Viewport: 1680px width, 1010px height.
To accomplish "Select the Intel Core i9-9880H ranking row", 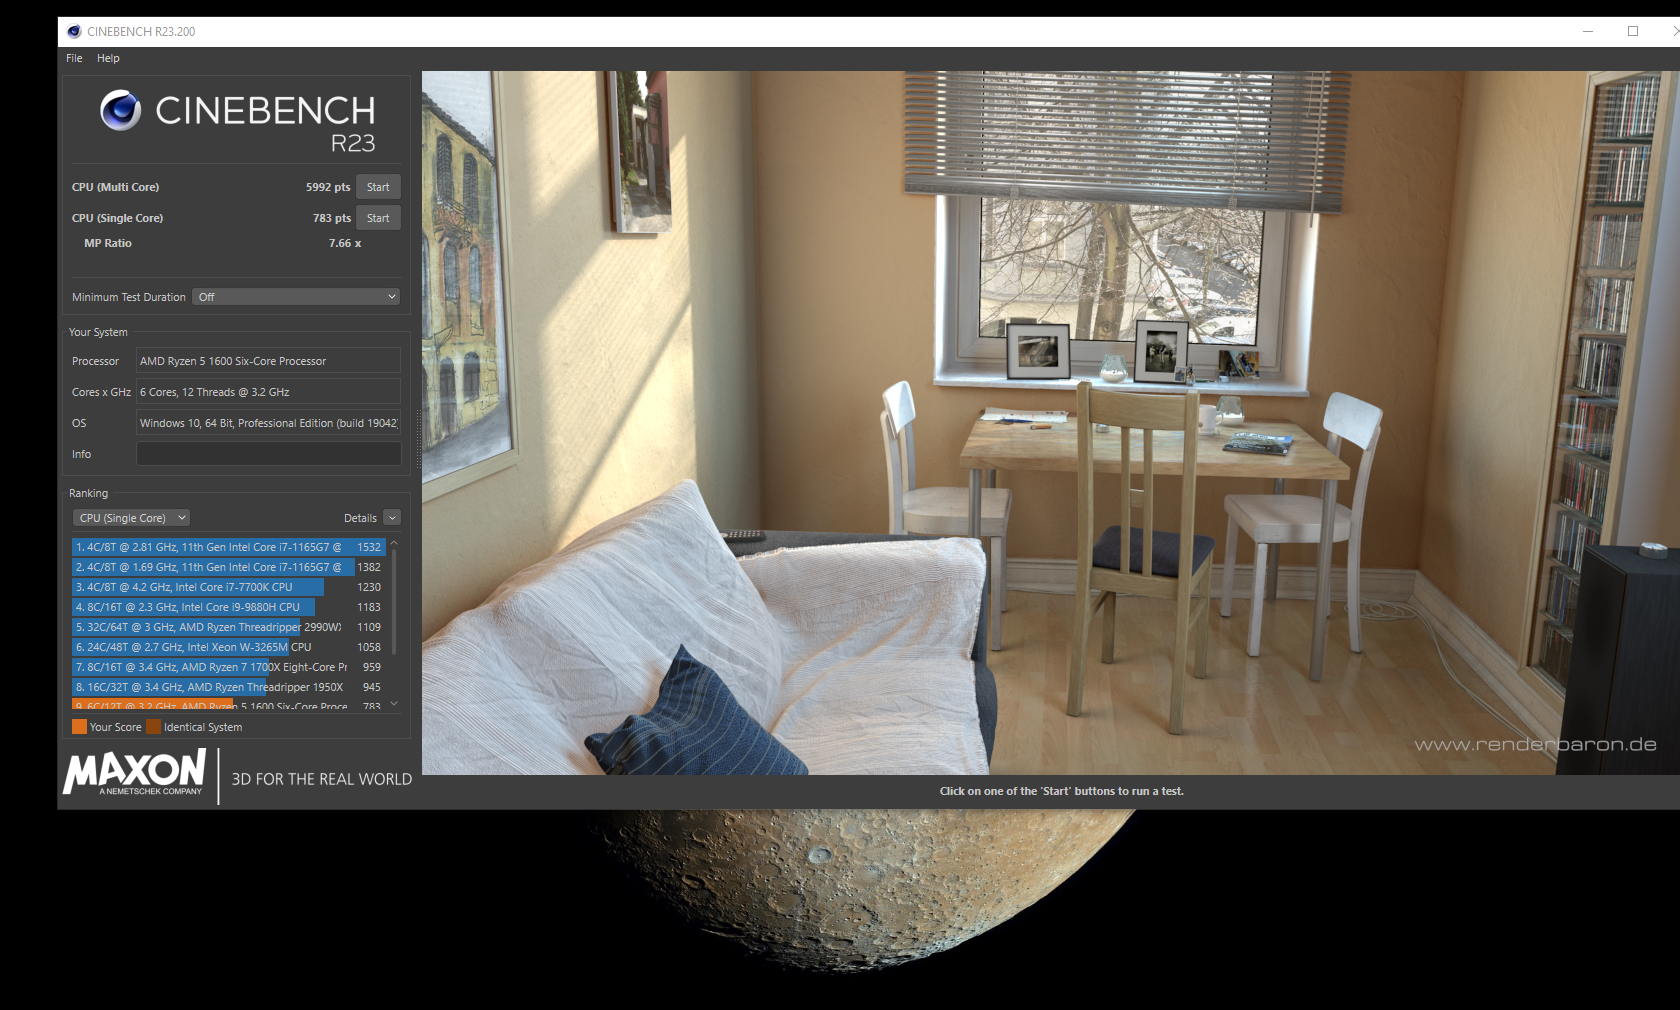I will pyautogui.click(x=229, y=607).
